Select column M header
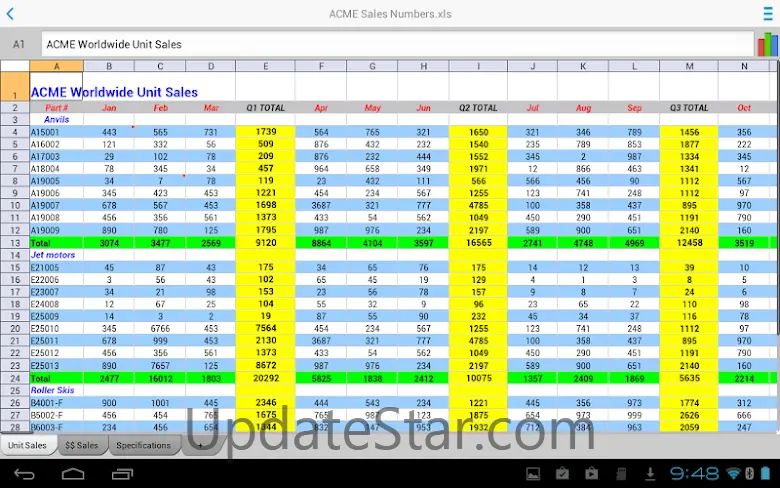Image resolution: width=780 pixels, height=488 pixels. click(689, 66)
